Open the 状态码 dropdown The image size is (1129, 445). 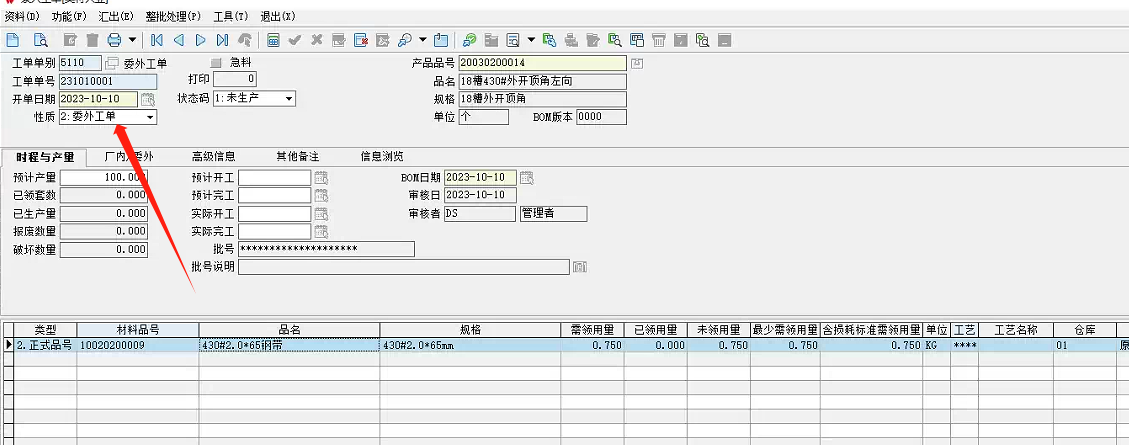(288, 99)
